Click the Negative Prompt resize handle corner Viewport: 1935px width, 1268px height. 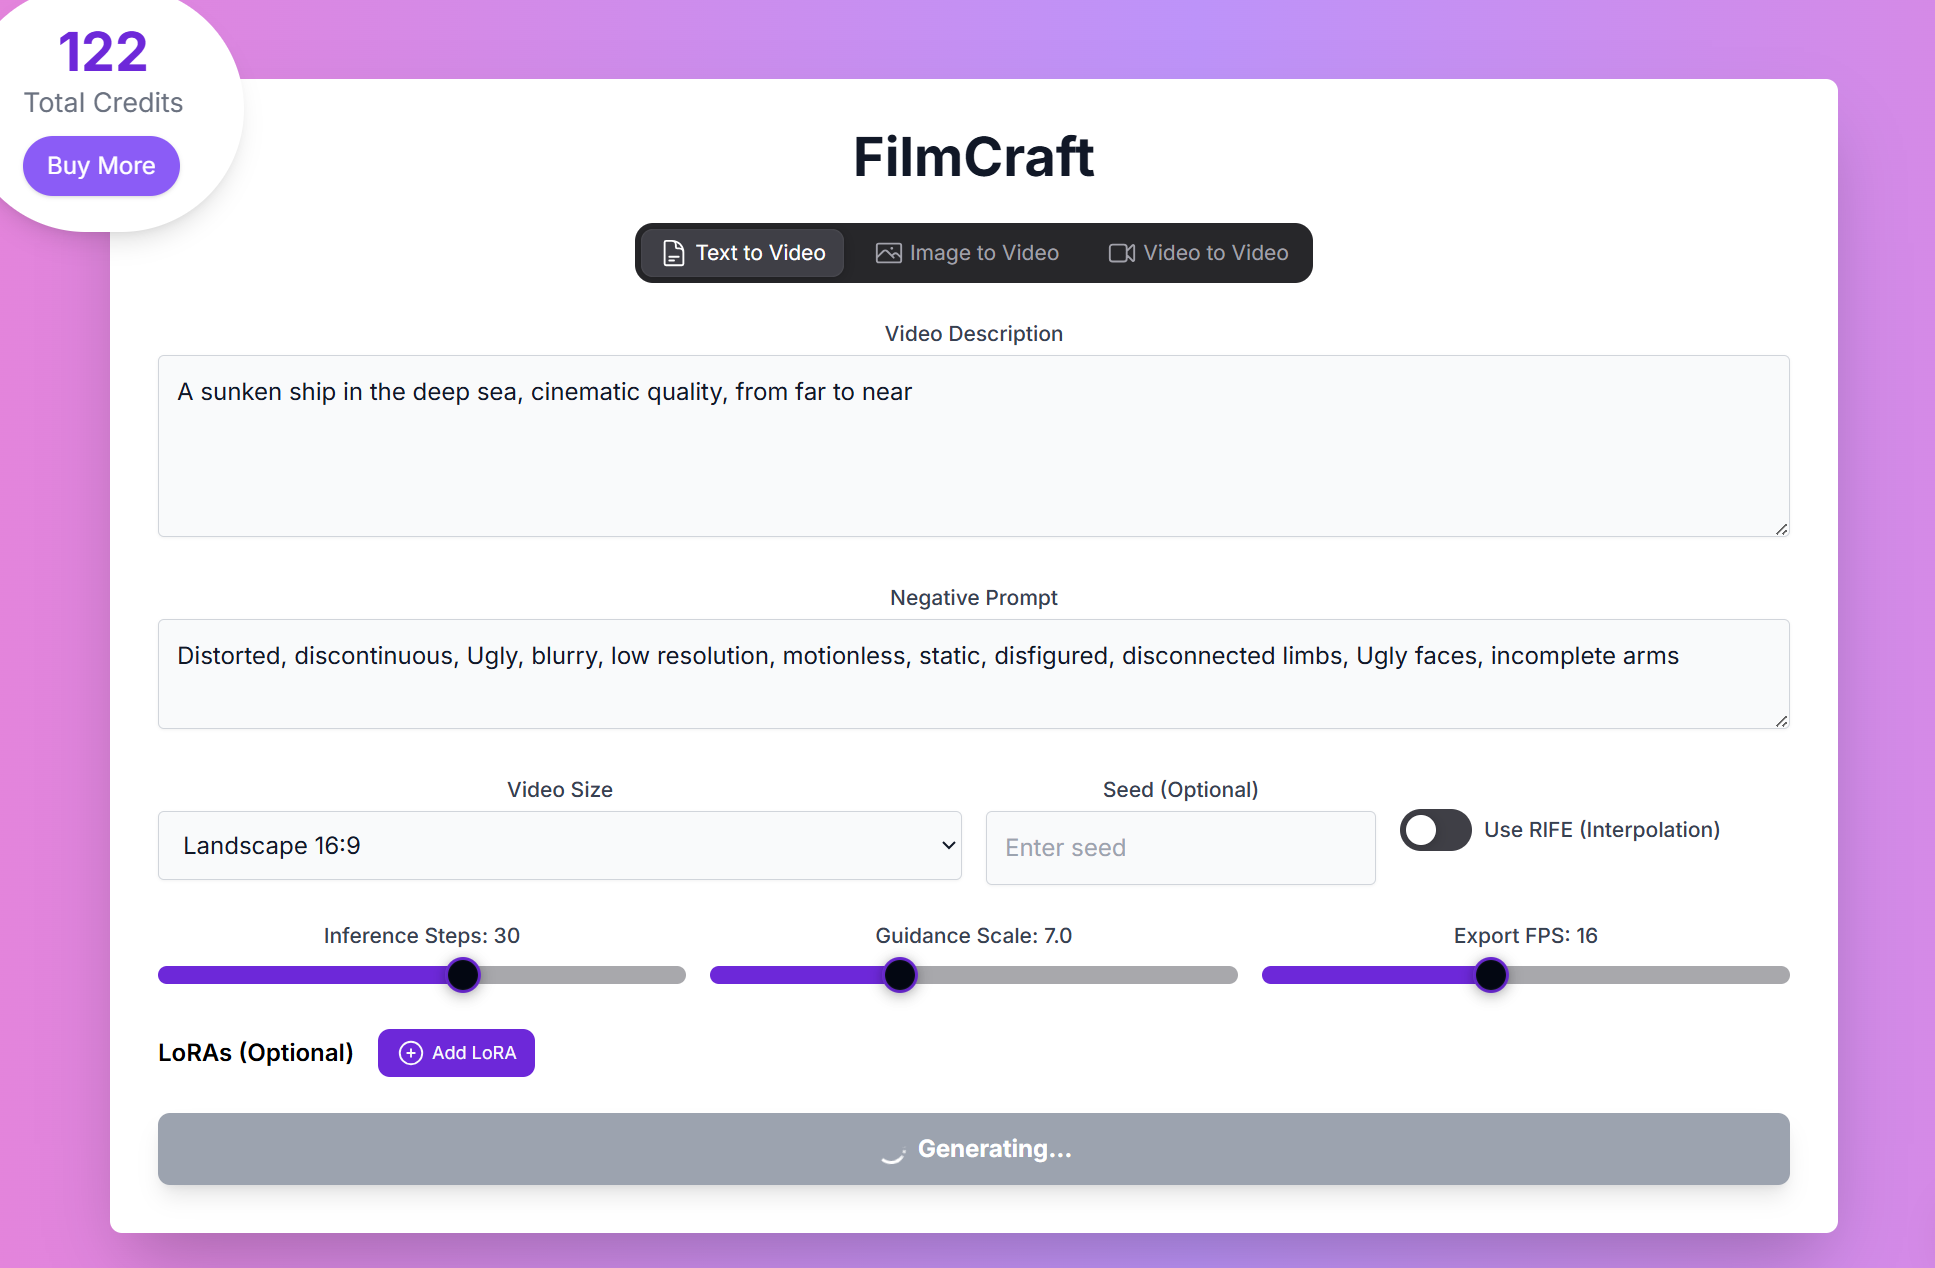tap(1781, 721)
